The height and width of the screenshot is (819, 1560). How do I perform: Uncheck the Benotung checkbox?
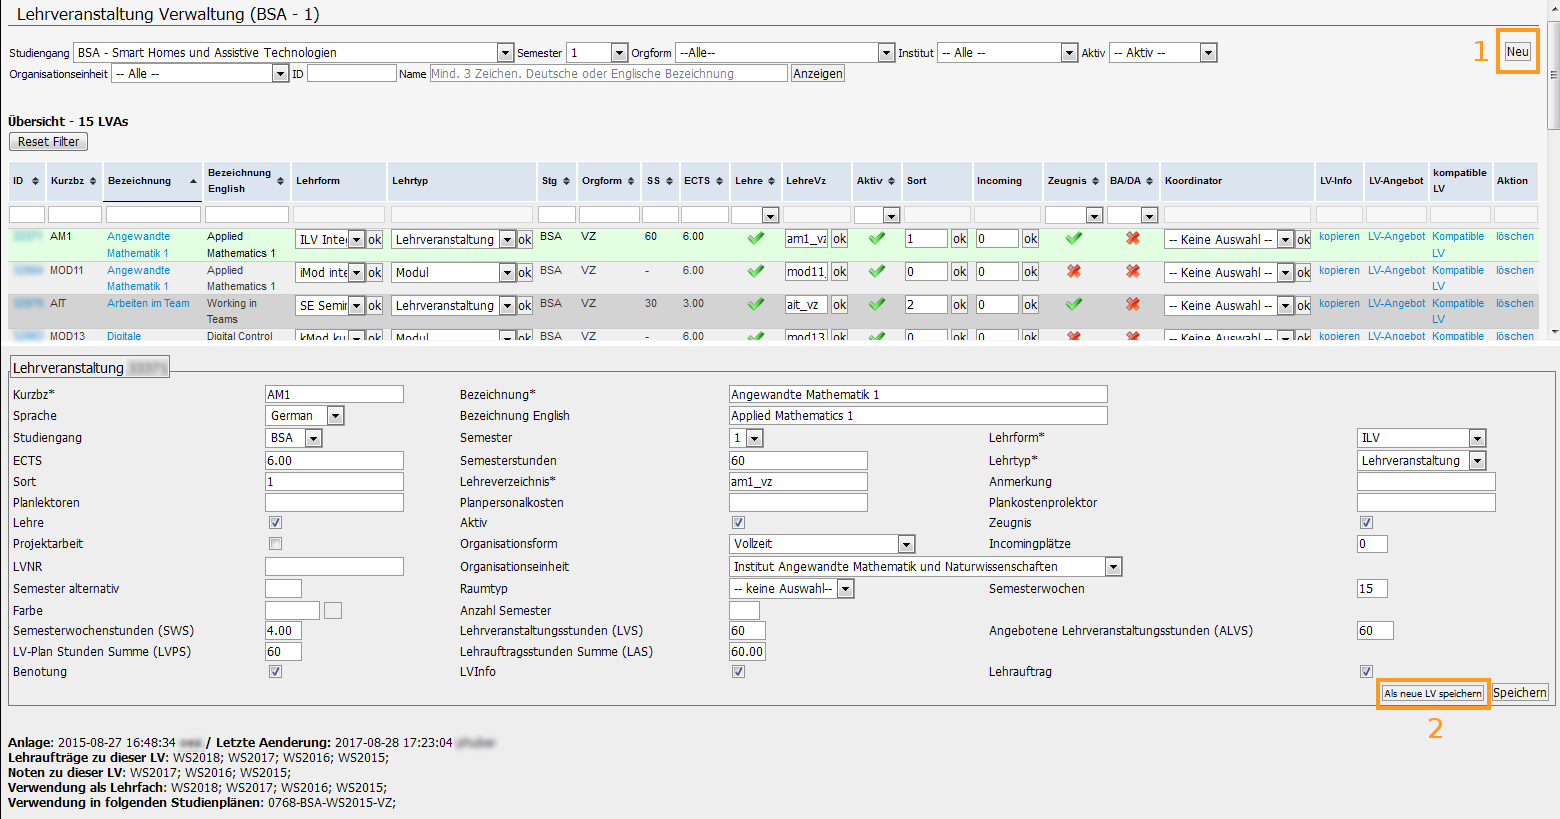pos(275,672)
